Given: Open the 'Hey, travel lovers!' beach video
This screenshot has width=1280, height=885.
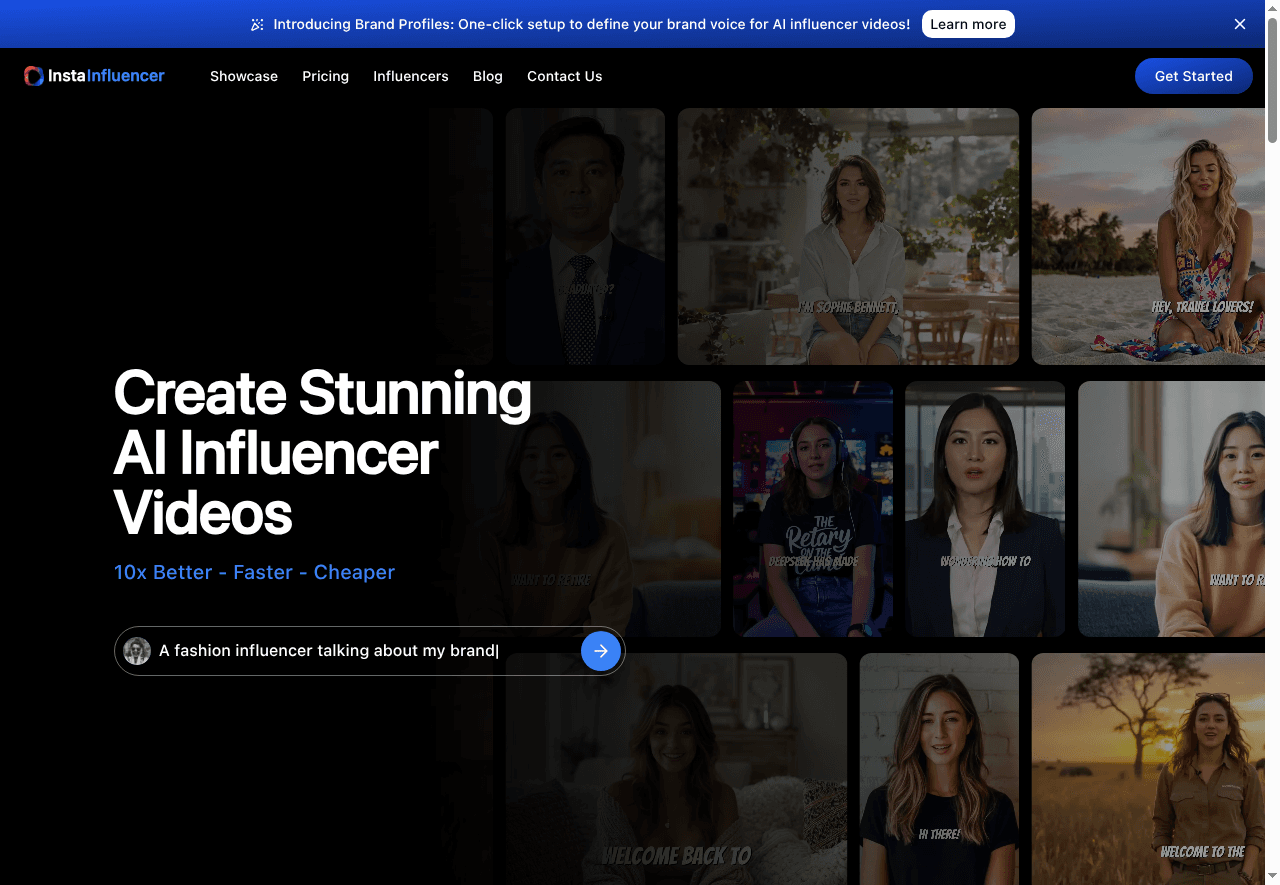Looking at the screenshot, I should click(x=1148, y=236).
